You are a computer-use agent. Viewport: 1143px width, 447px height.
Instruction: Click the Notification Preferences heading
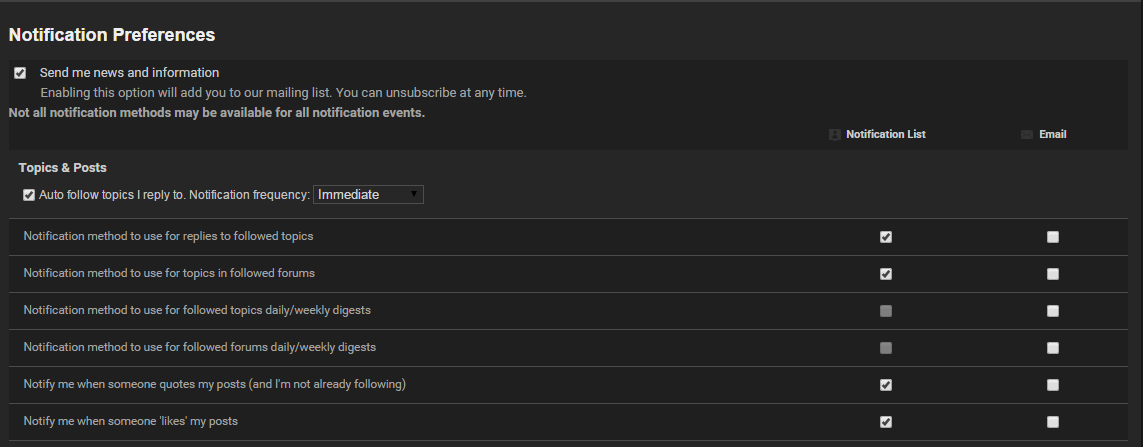112,35
